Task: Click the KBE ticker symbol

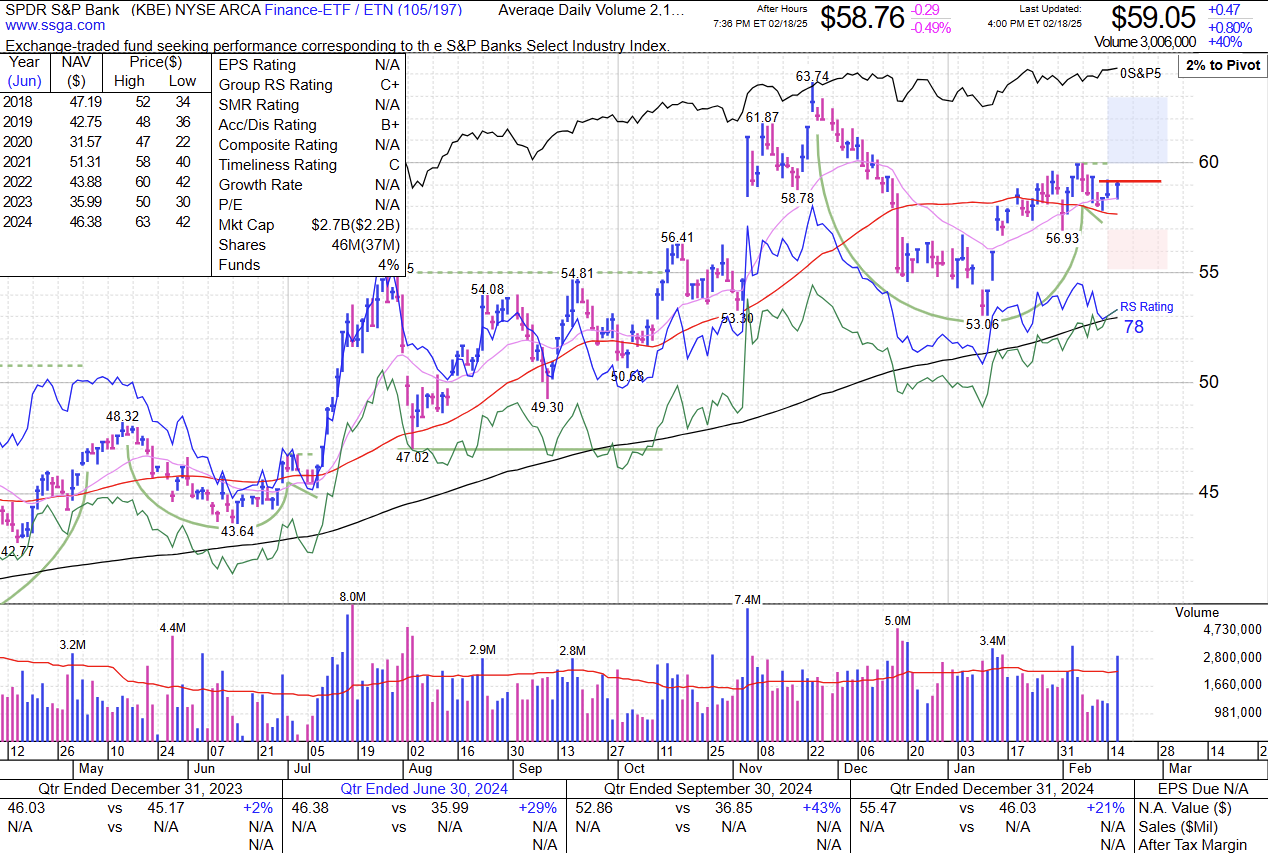Action: (154, 11)
